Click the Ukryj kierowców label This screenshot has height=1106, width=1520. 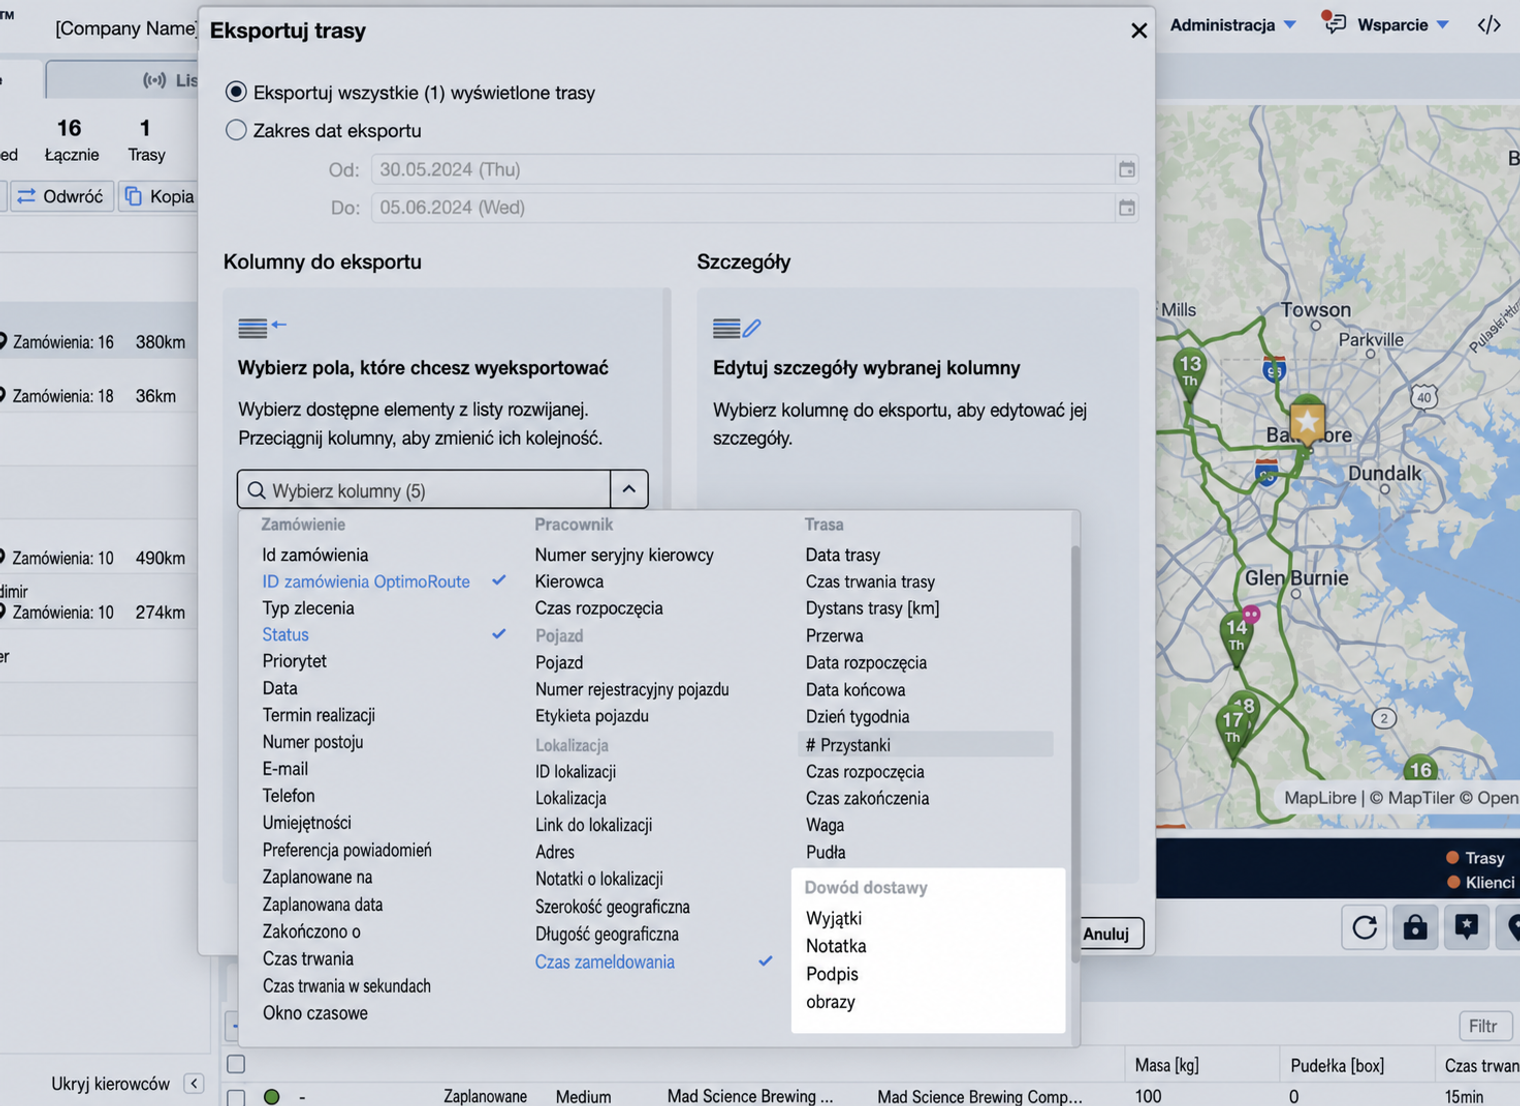pyautogui.click(x=110, y=1084)
